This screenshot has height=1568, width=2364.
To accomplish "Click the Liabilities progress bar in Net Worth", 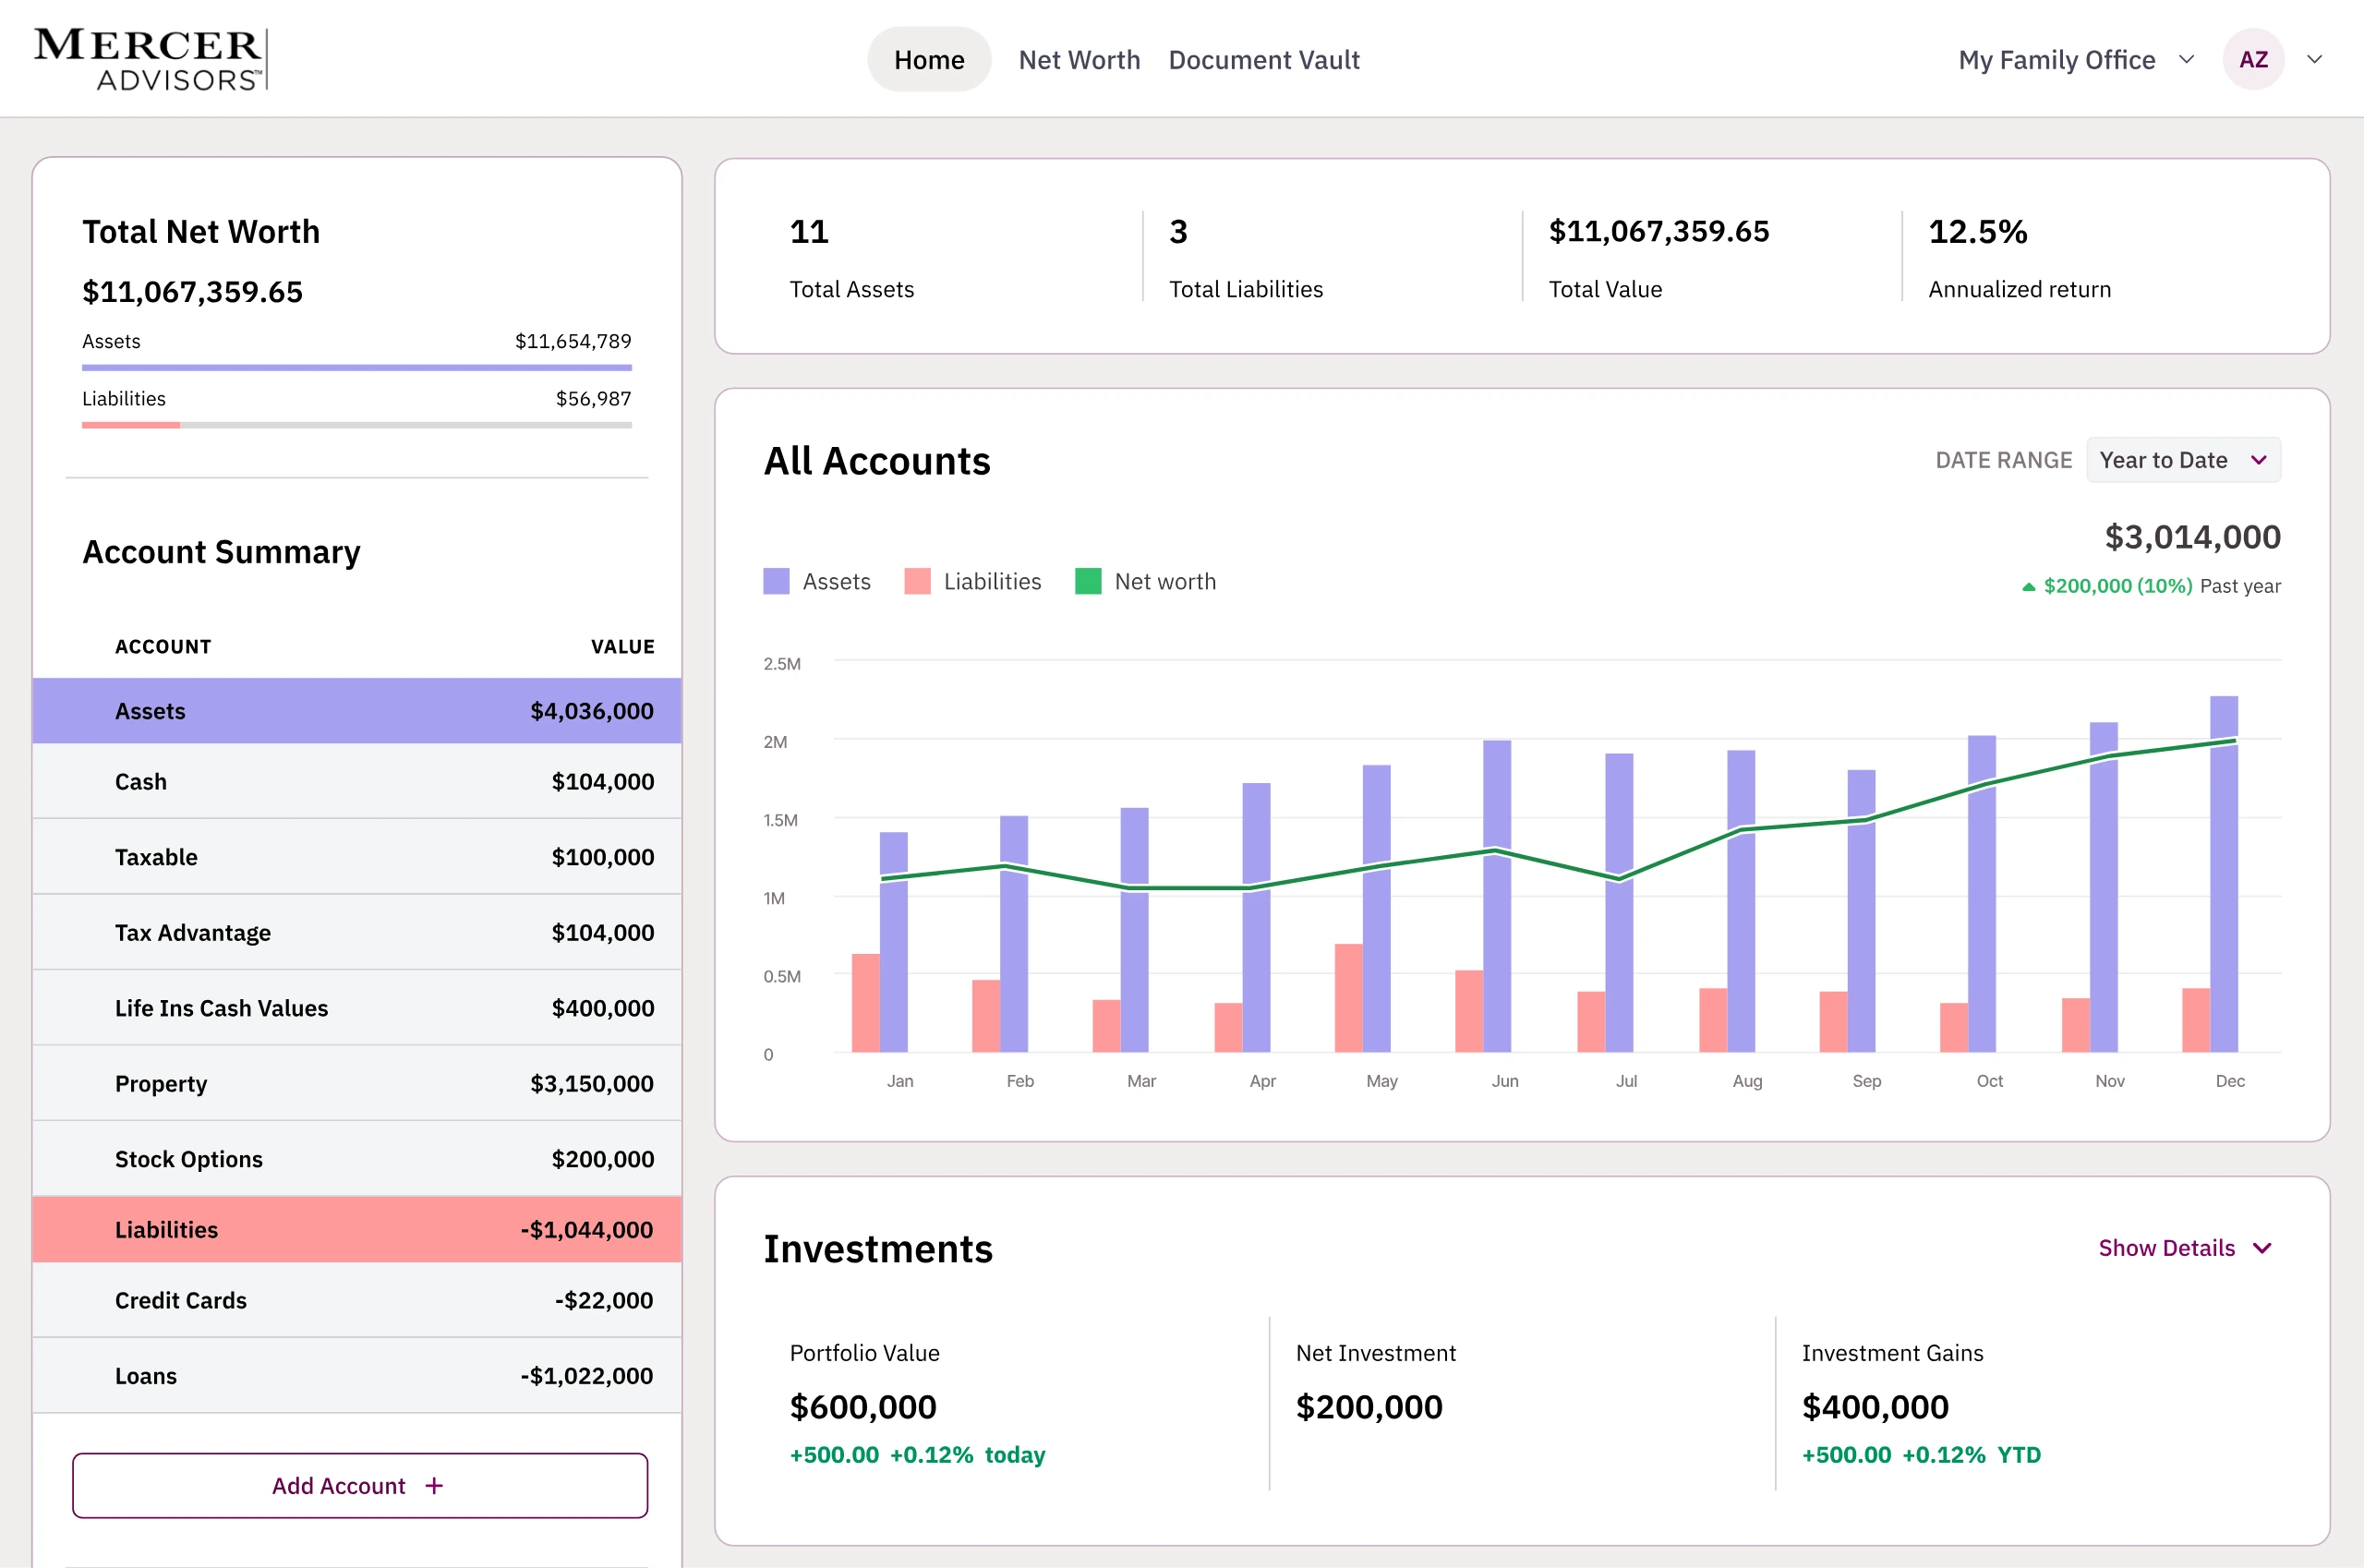I will (357, 425).
